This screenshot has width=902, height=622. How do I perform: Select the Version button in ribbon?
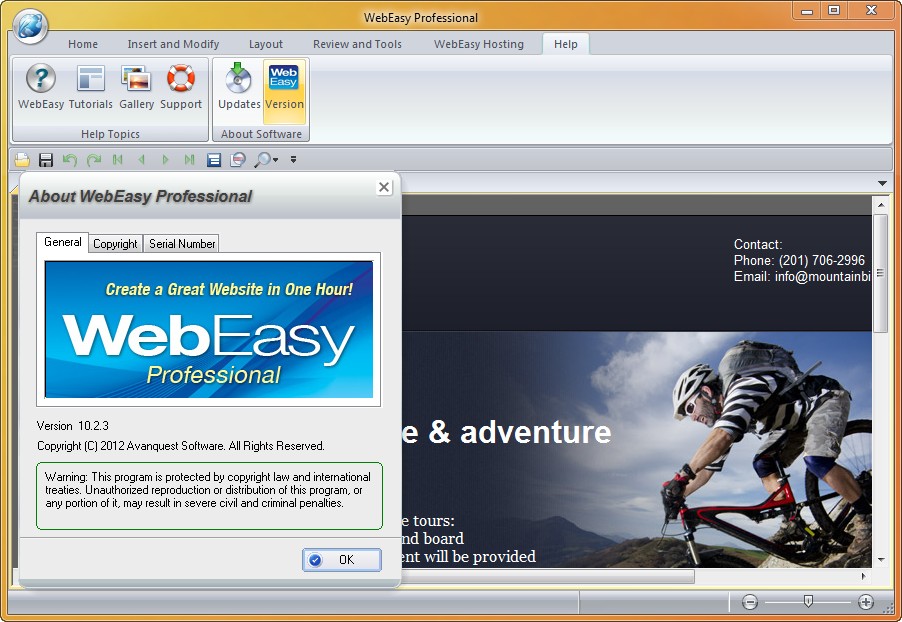[284, 91]
